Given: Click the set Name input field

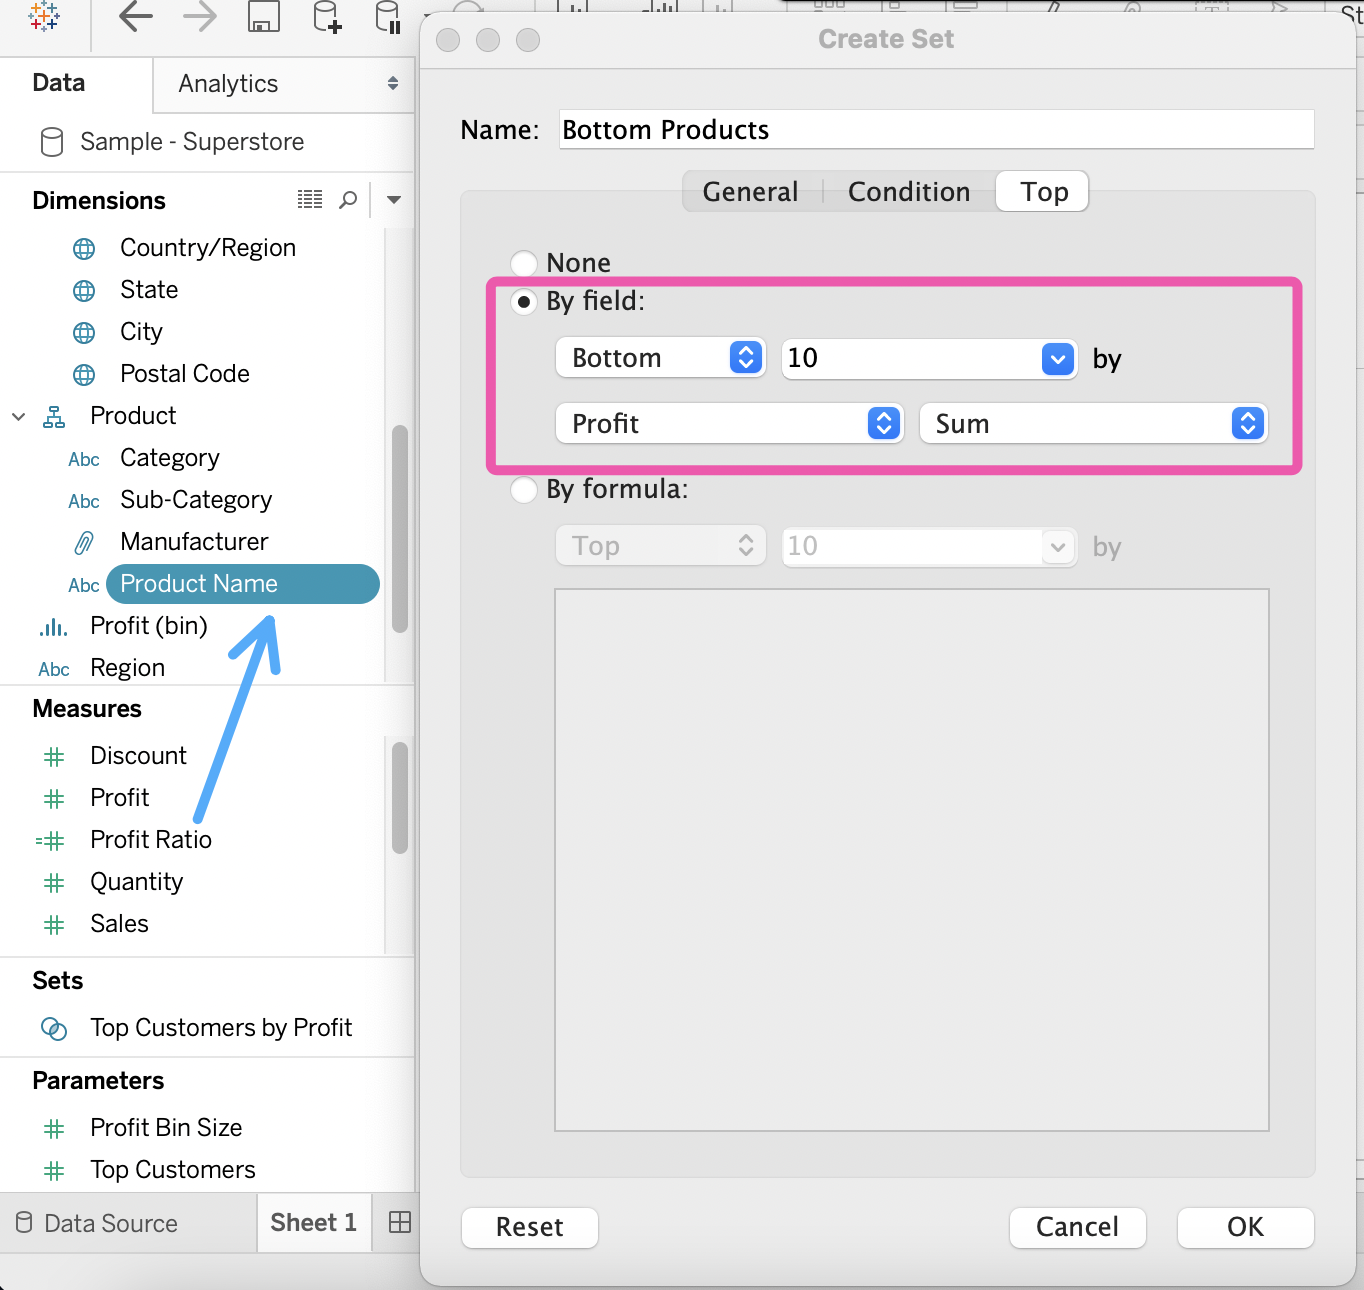Looking at the screenshot, I should point(936,130).
